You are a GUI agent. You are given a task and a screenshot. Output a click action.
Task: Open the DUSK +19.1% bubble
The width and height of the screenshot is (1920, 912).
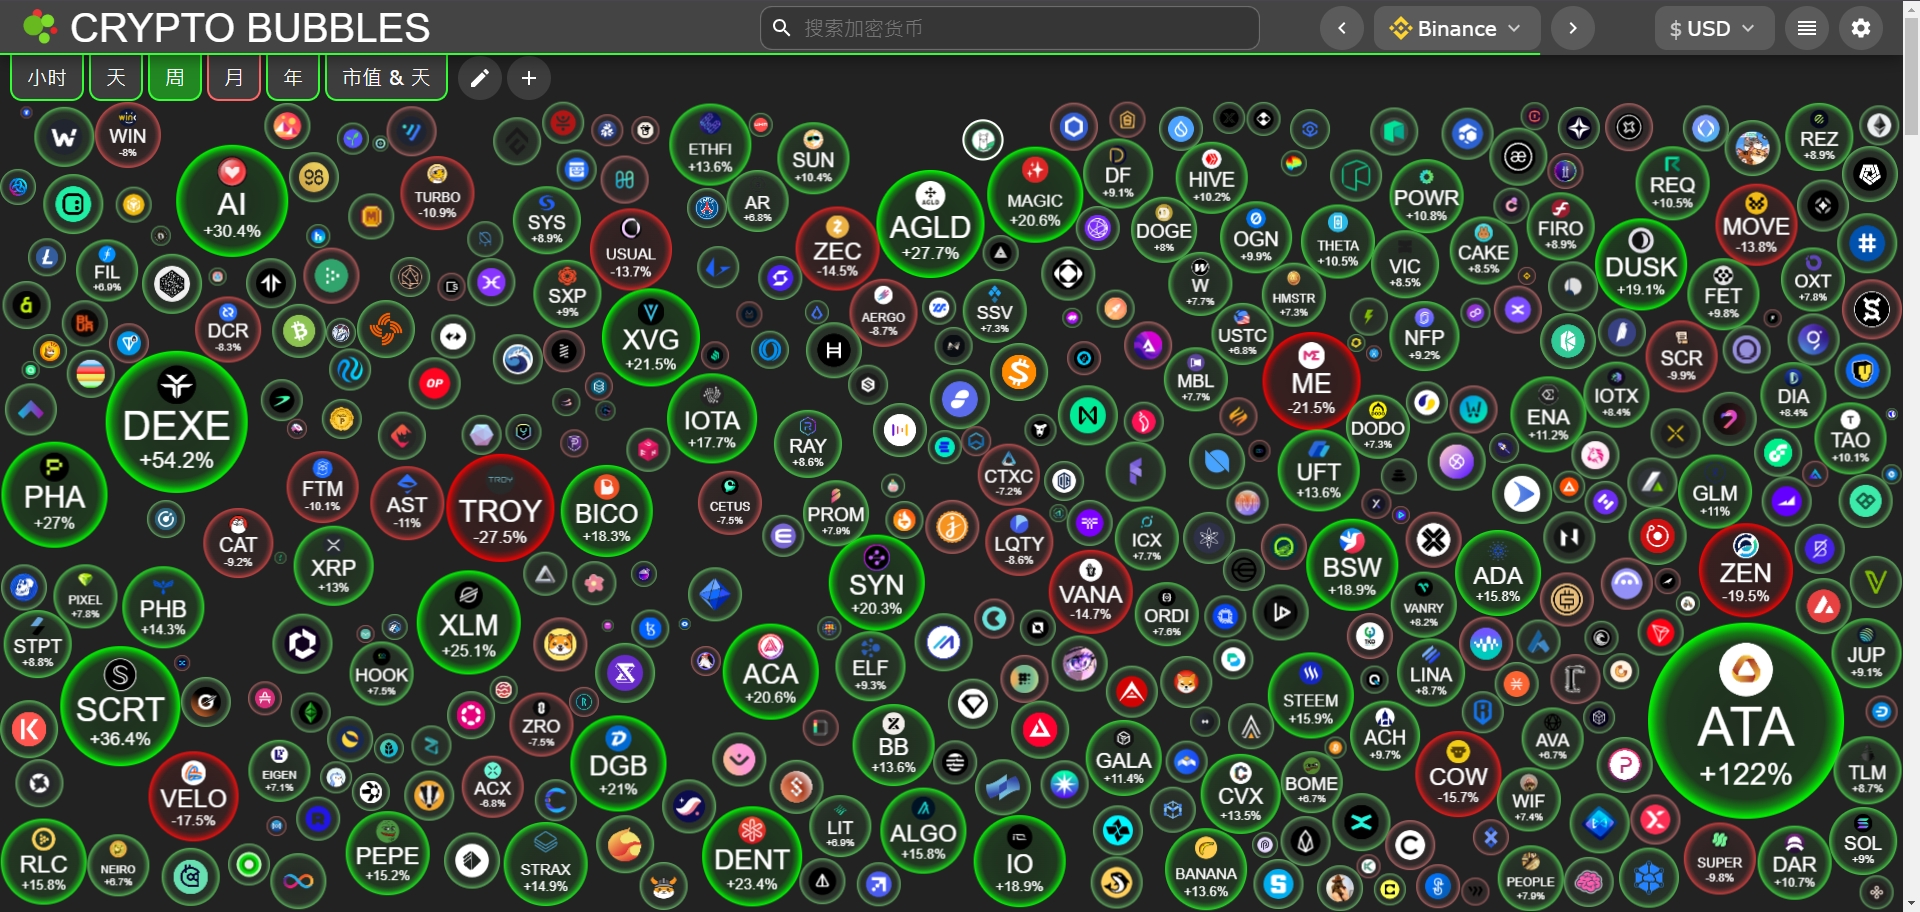(x=1641, y=264)
